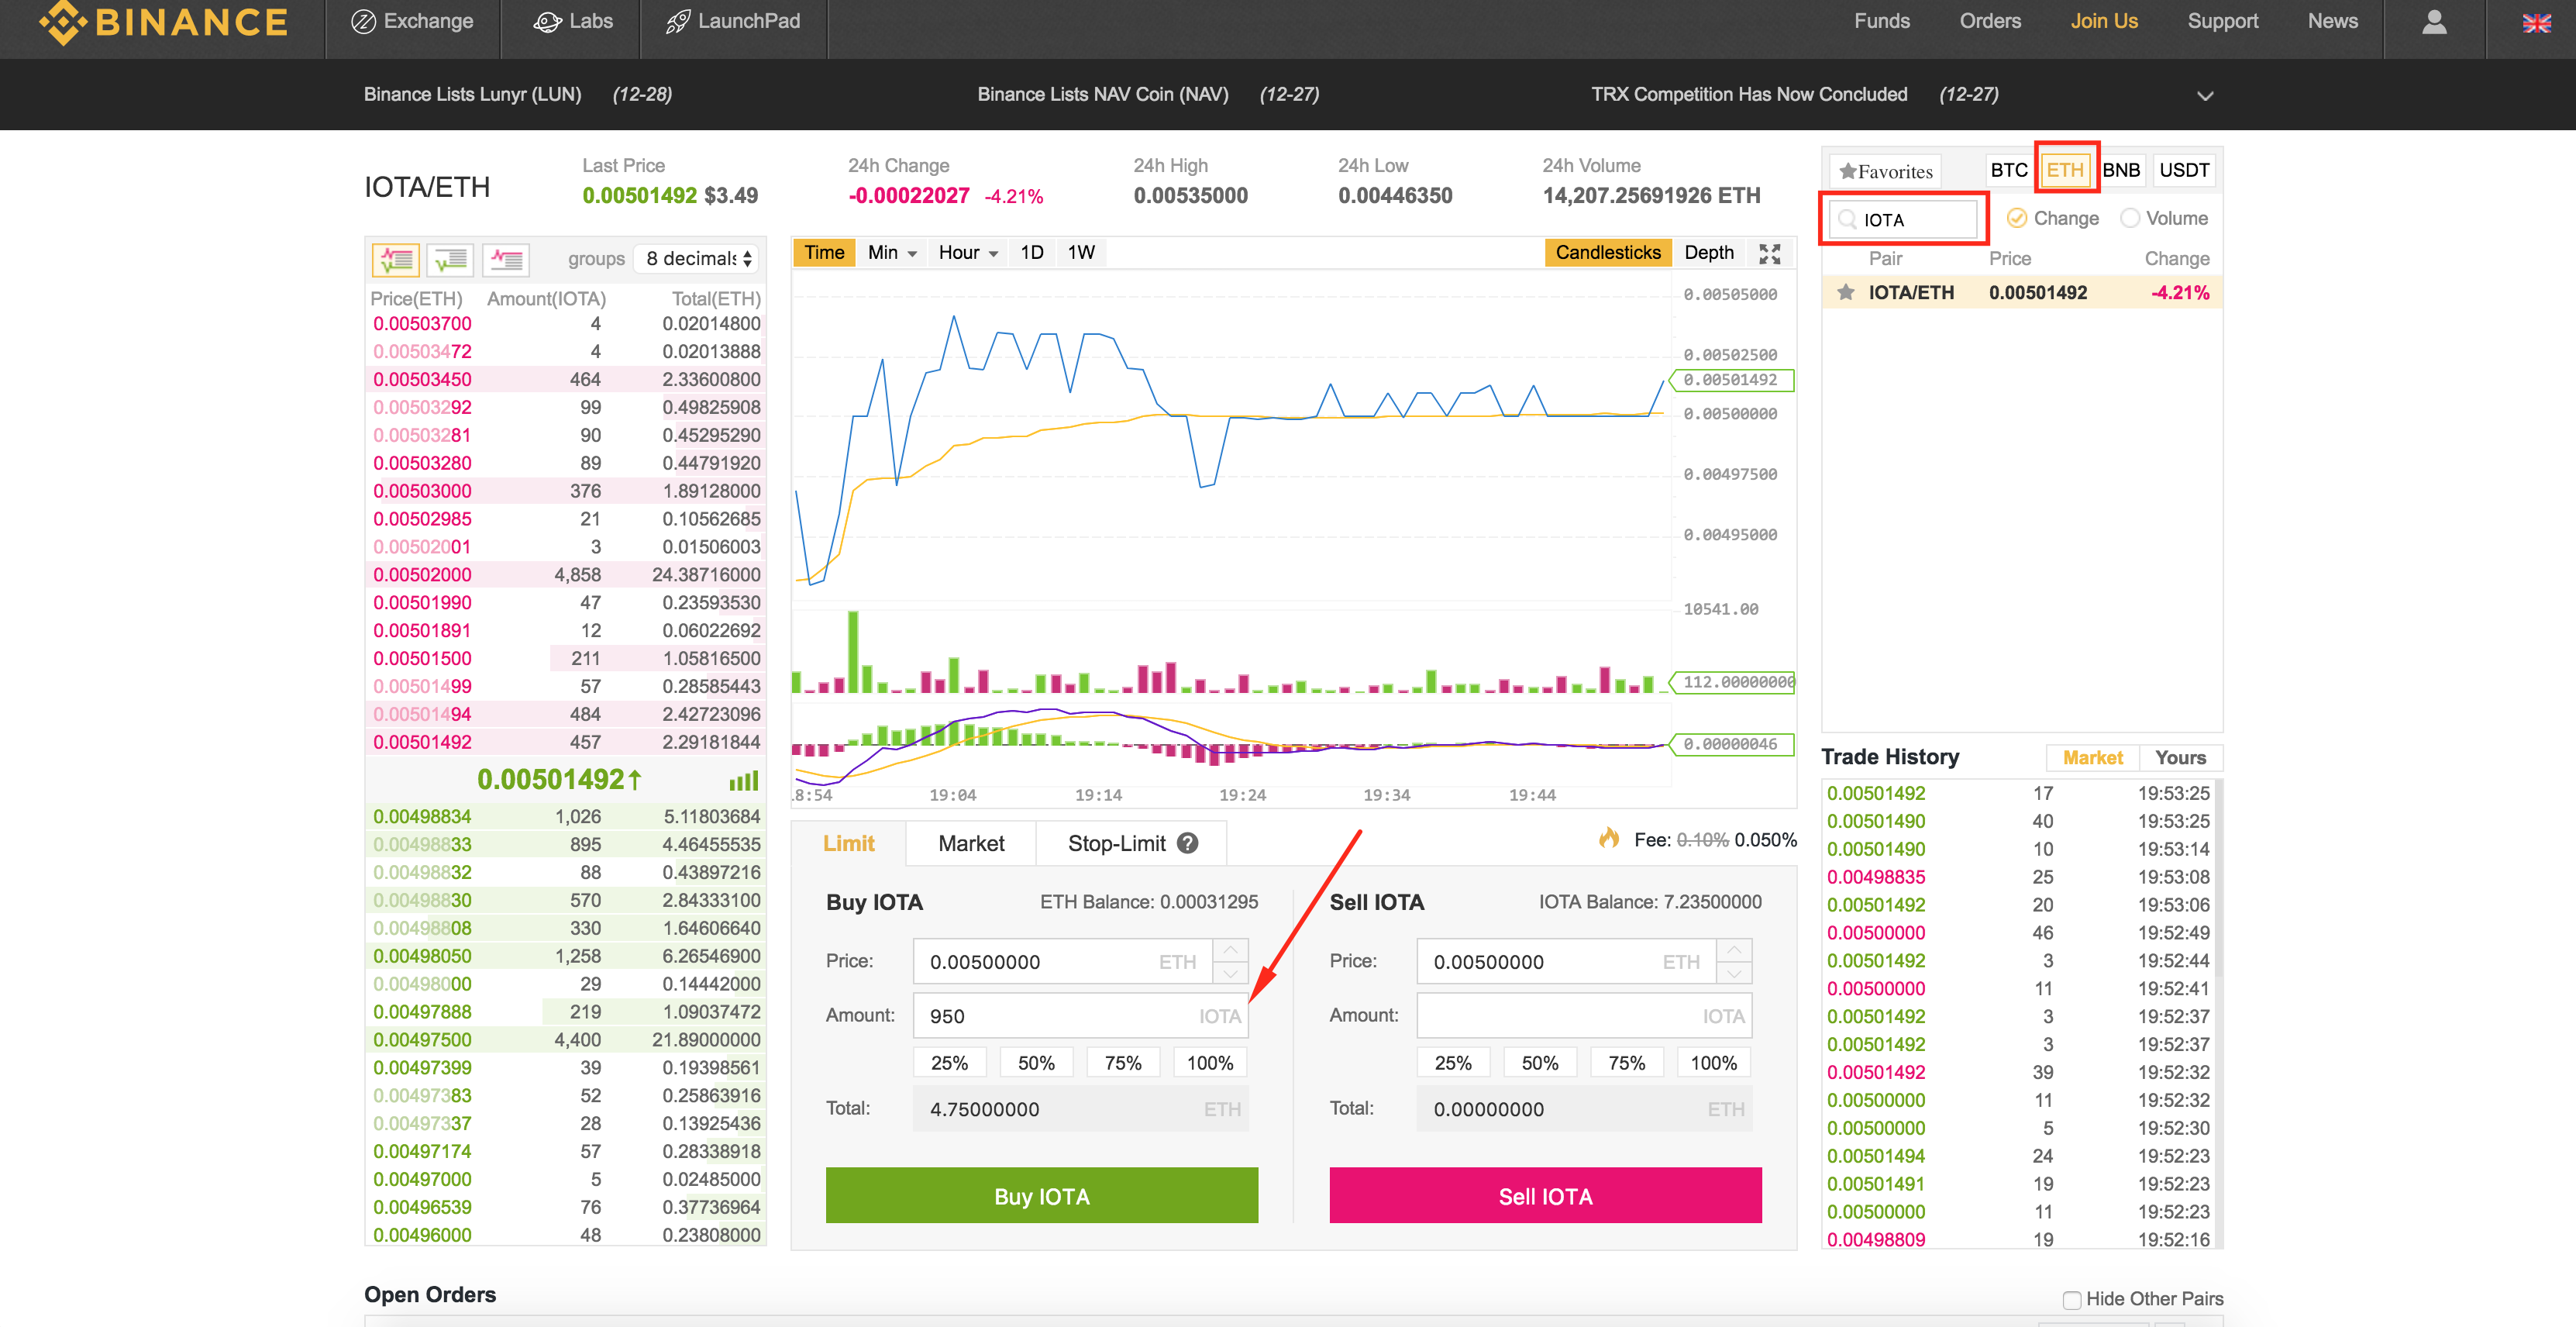
Task: Click the pink Sell IOTA button
Action: [x=1545, y=1195]
